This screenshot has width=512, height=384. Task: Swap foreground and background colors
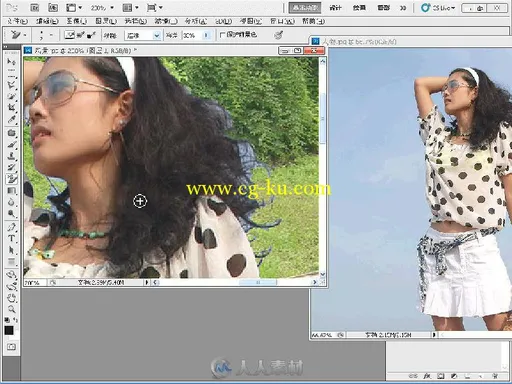click(x=15, y=320)
